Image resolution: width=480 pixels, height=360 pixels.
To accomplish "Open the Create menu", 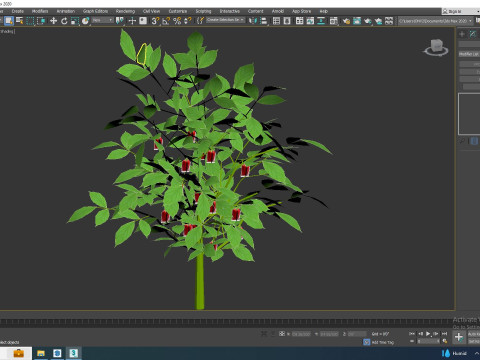I will click(18, 11).
